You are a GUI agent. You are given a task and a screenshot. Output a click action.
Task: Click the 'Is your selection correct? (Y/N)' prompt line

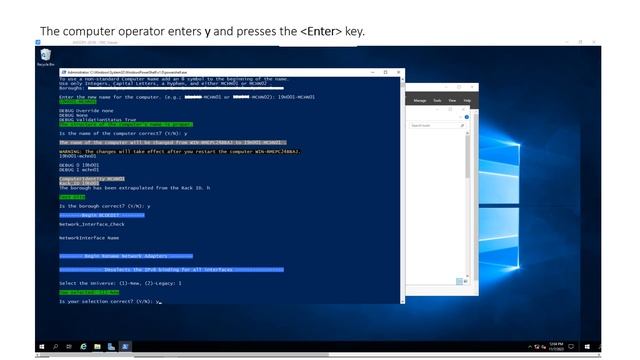click(x=110, y=301)
